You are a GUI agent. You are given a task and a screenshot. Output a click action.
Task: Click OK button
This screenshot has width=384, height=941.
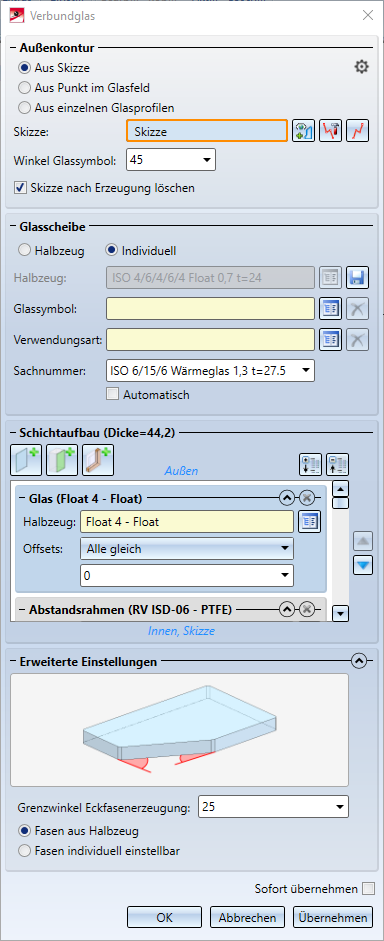pyautogui.click(x=164, y=918)
